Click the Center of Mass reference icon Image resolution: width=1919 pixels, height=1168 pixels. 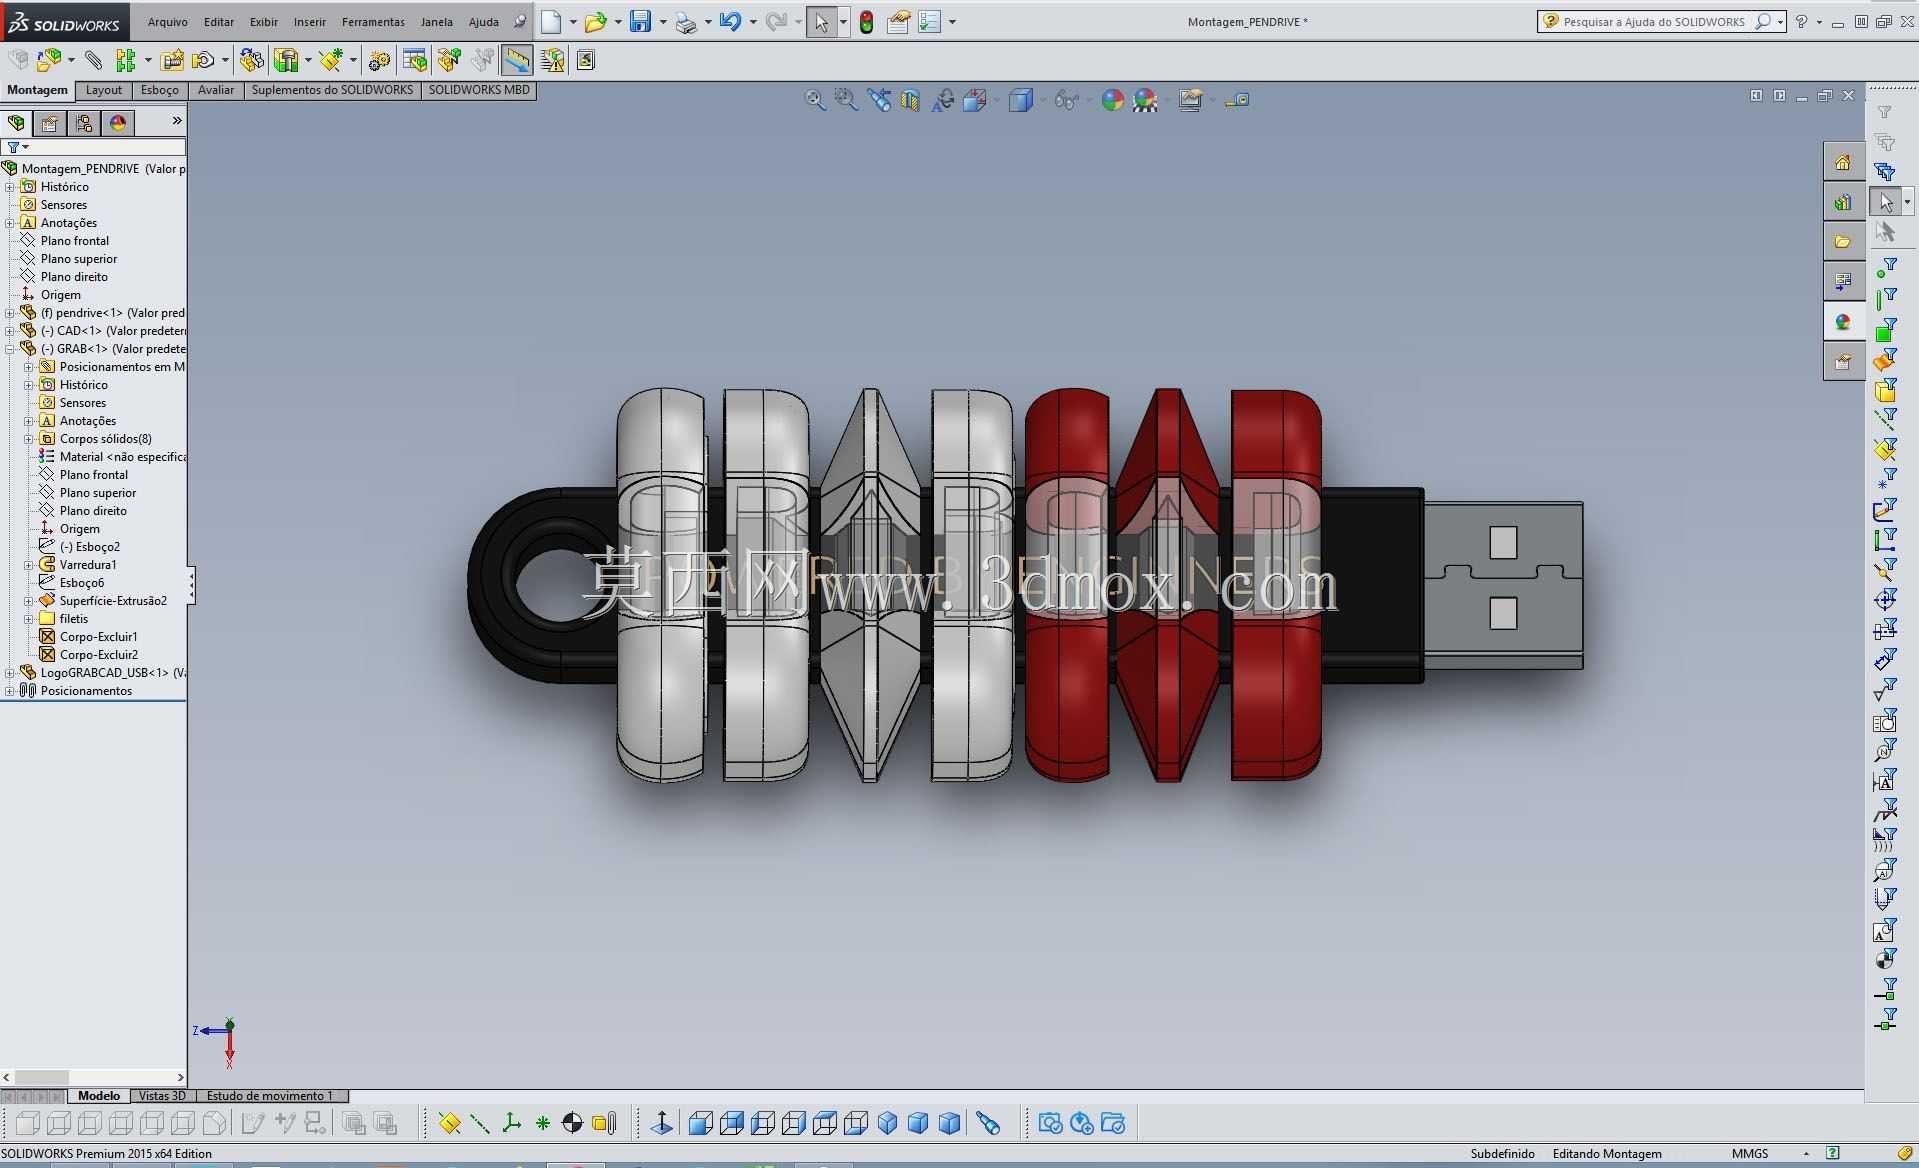[x=572, y=1123]
